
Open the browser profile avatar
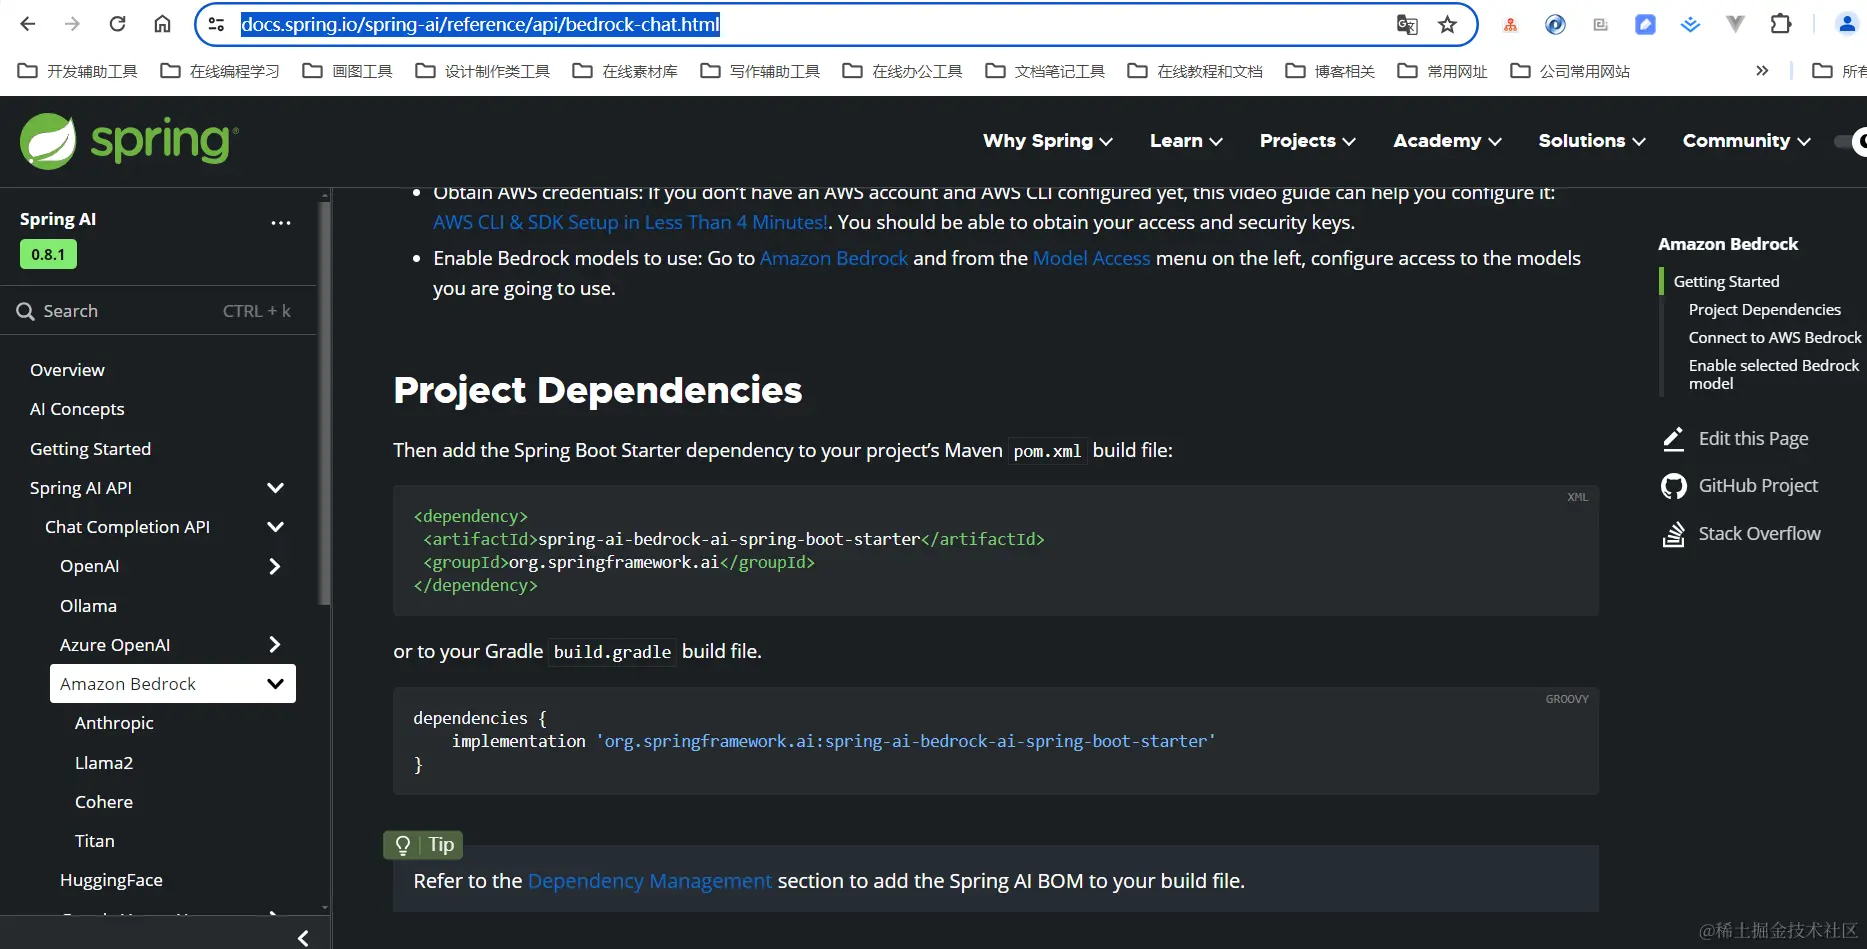click(x=1847, y=24)
